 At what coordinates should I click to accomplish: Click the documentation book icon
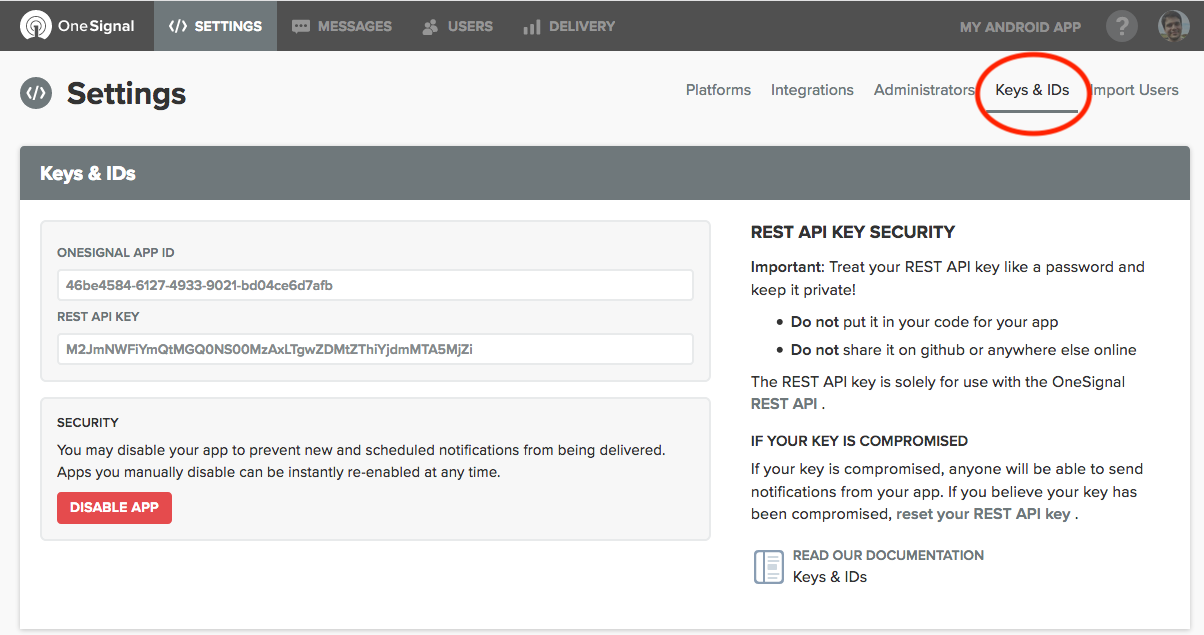(768, 566)
